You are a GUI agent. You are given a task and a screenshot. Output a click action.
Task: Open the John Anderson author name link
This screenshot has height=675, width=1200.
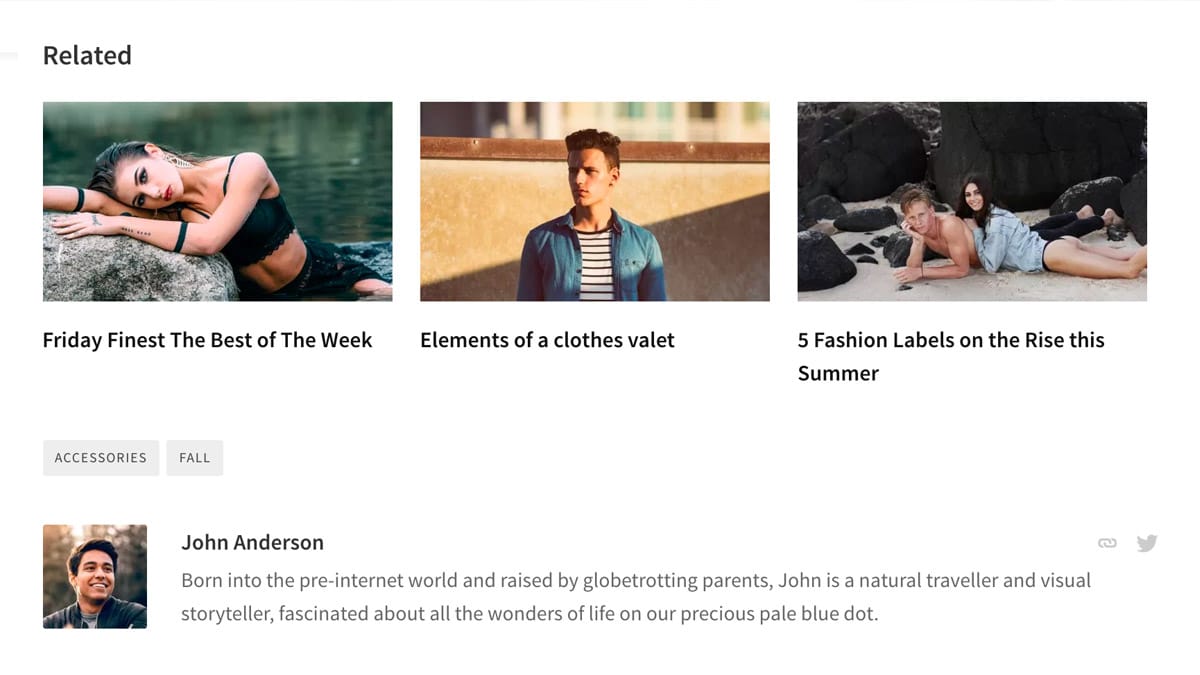(252, 542)
